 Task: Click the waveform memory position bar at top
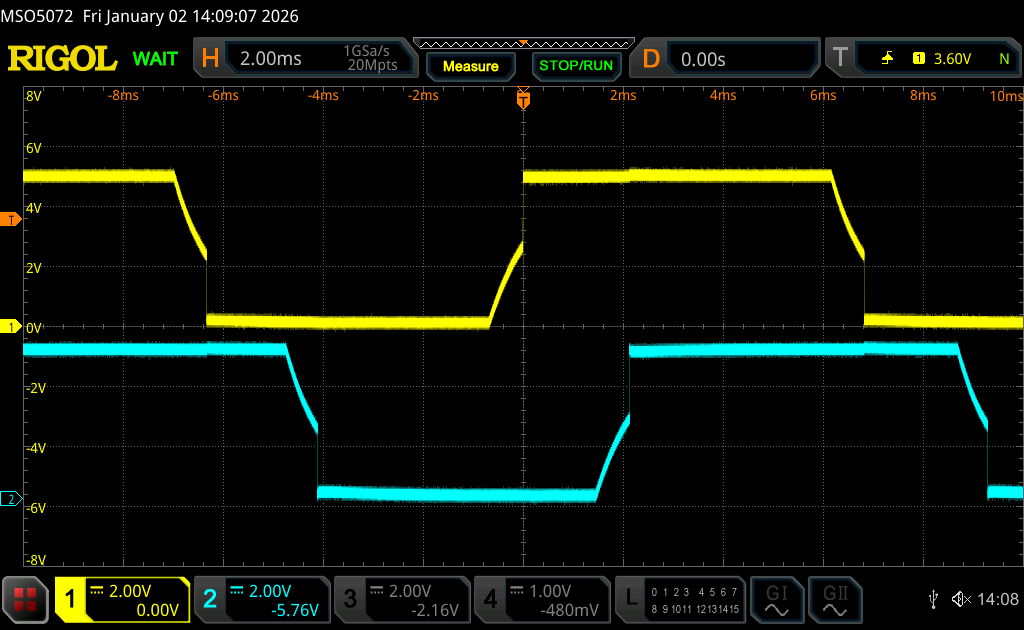[x=523, y=43]
